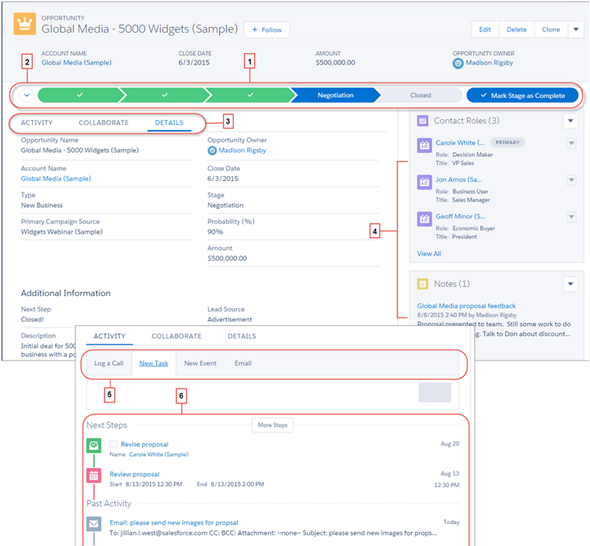The image size is (590, 546).
Task: Click Jon Amos's contact icon
Action: point(424,182)
